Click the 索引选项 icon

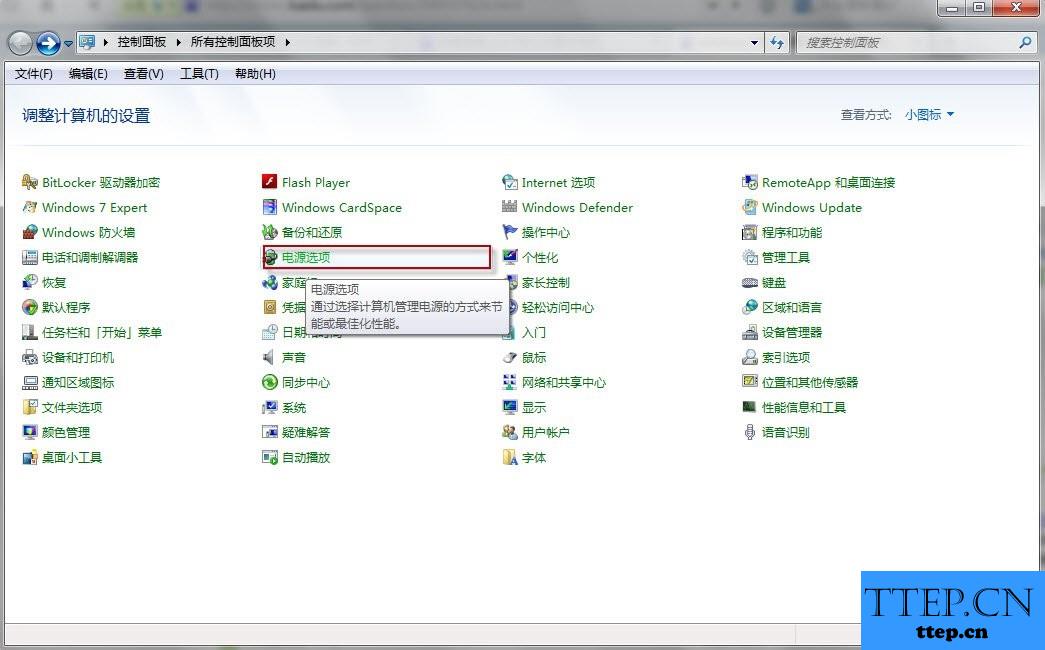pos(750,357)
